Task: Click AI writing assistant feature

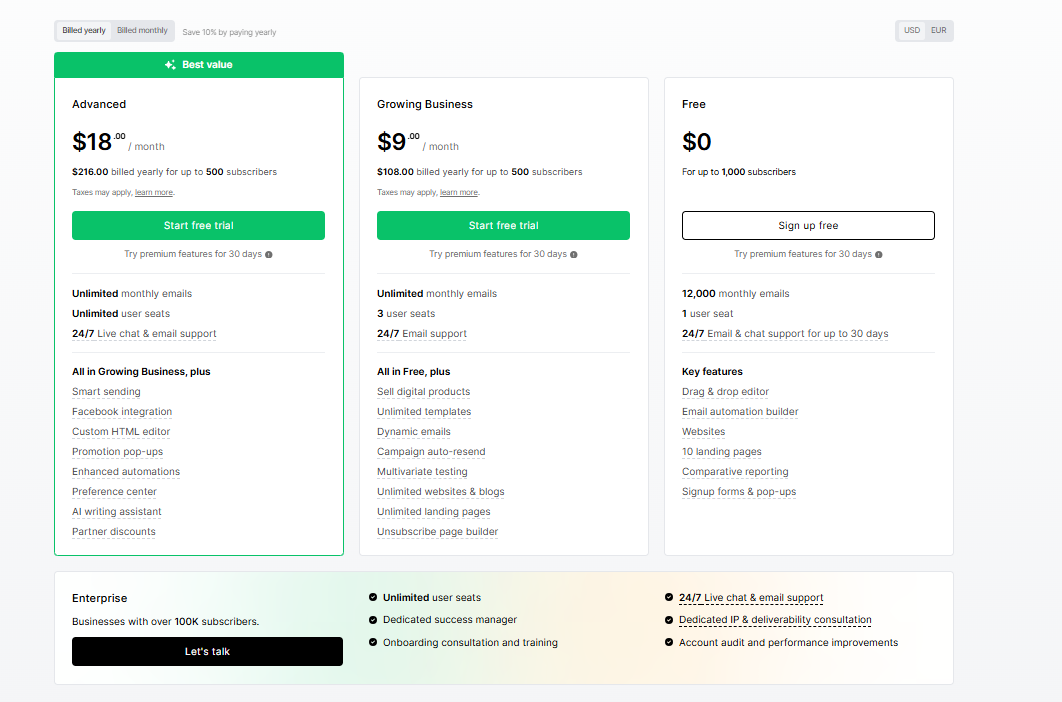Action: [x=116, y=512]
